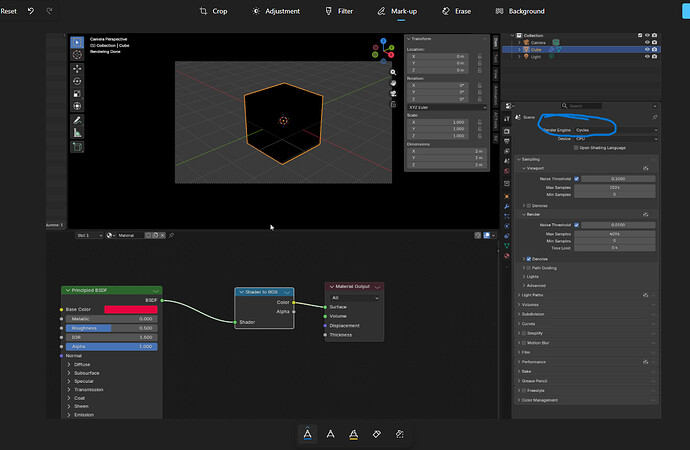The width and height of the screenshot is (690, 450).
Task: Click the Reset button
Action: pos(8,11)
